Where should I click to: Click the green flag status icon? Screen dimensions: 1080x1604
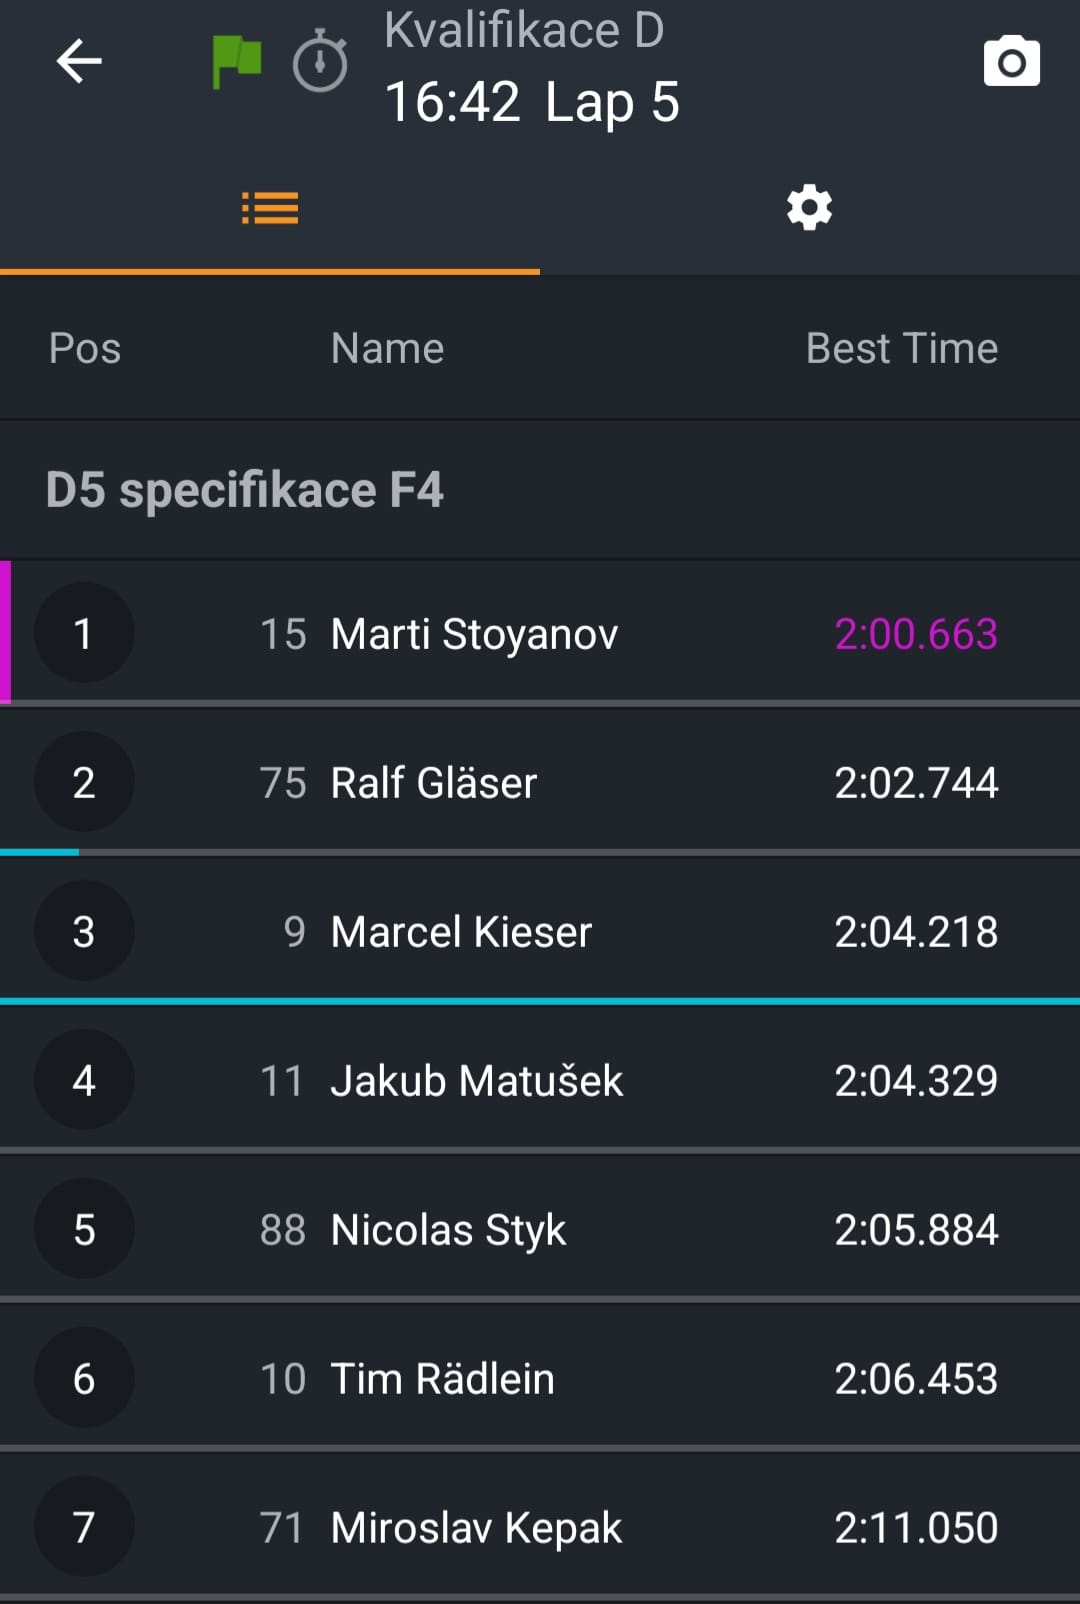click(x=237, y=62)
